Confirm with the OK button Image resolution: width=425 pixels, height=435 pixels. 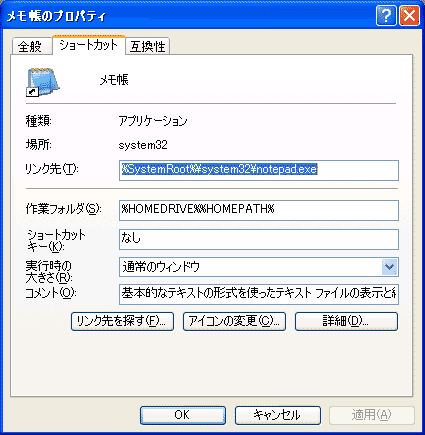[183, 415]
